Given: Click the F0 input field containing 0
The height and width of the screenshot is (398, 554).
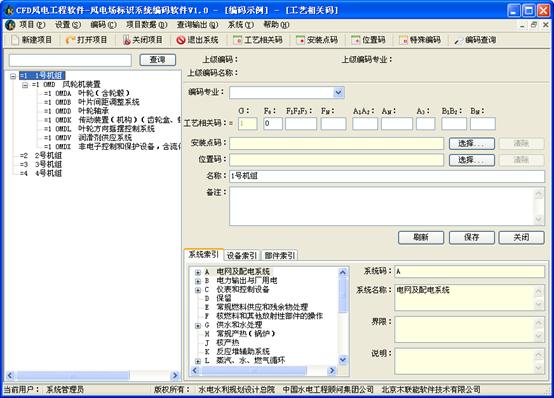Looking at the screenshot, I should 273,124.
